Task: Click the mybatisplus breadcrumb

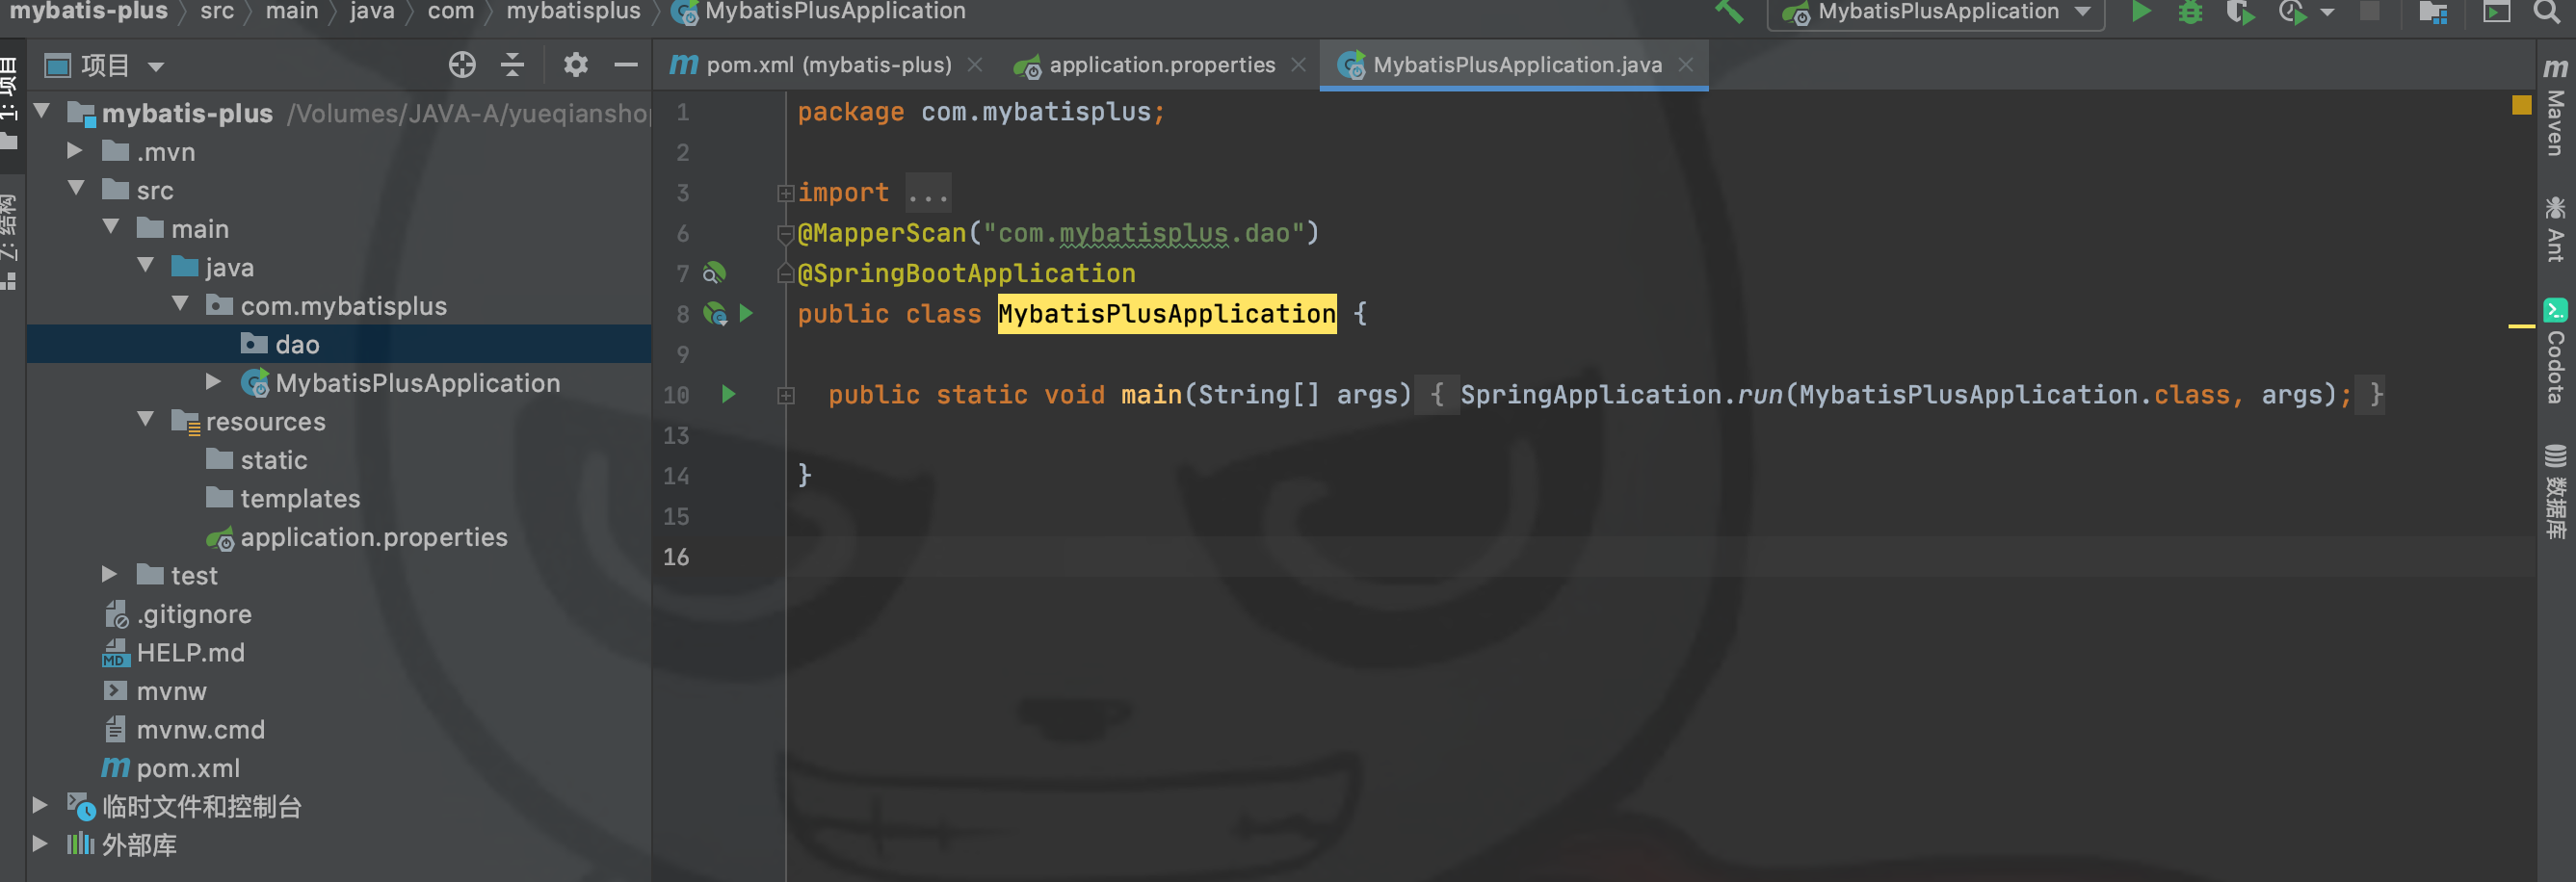Action: [x=573, y=11]
